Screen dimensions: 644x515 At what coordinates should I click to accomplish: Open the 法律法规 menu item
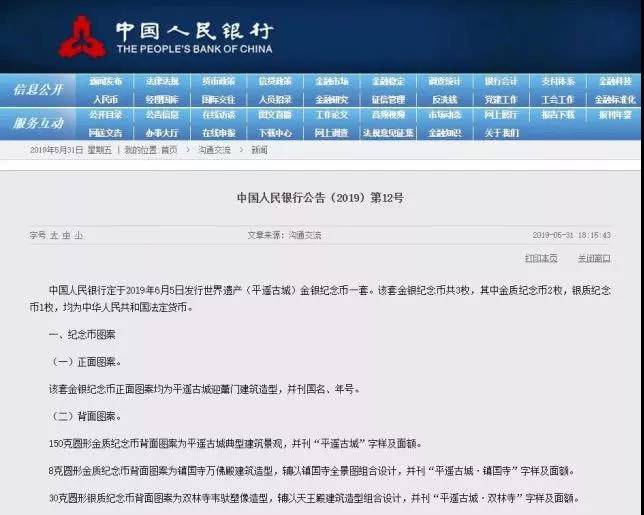point(162,81)
